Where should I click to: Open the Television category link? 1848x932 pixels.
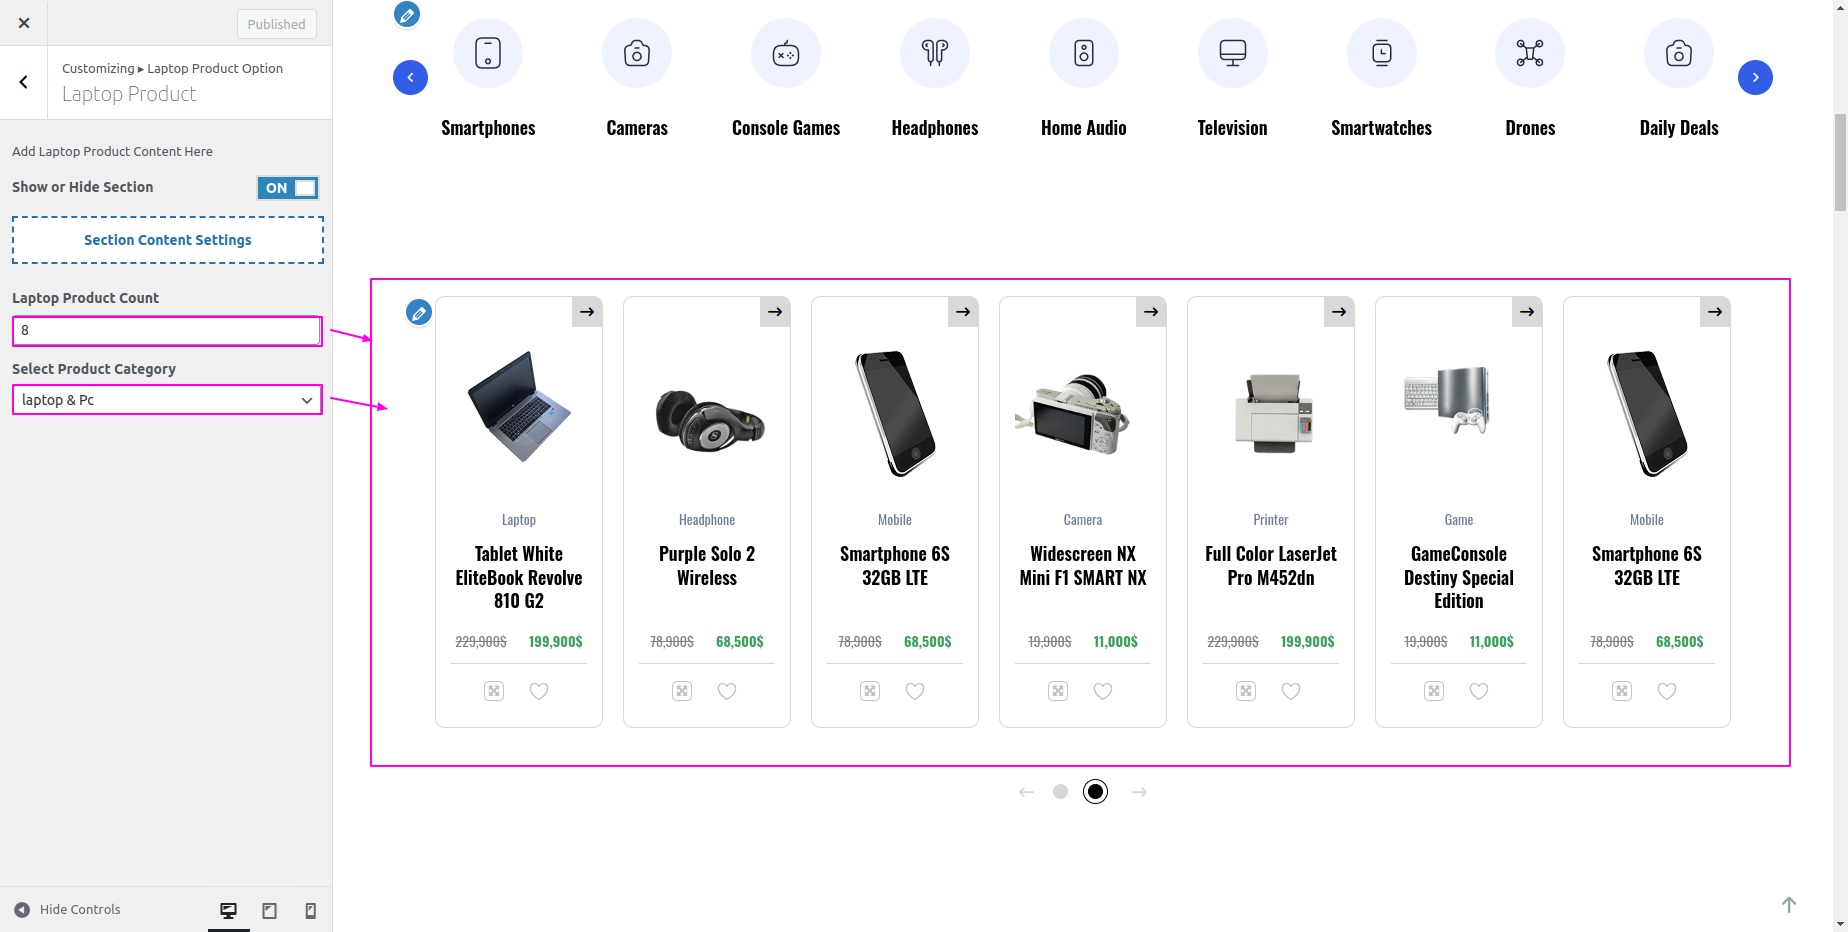pyautogui.click(x=1233, y=128)
